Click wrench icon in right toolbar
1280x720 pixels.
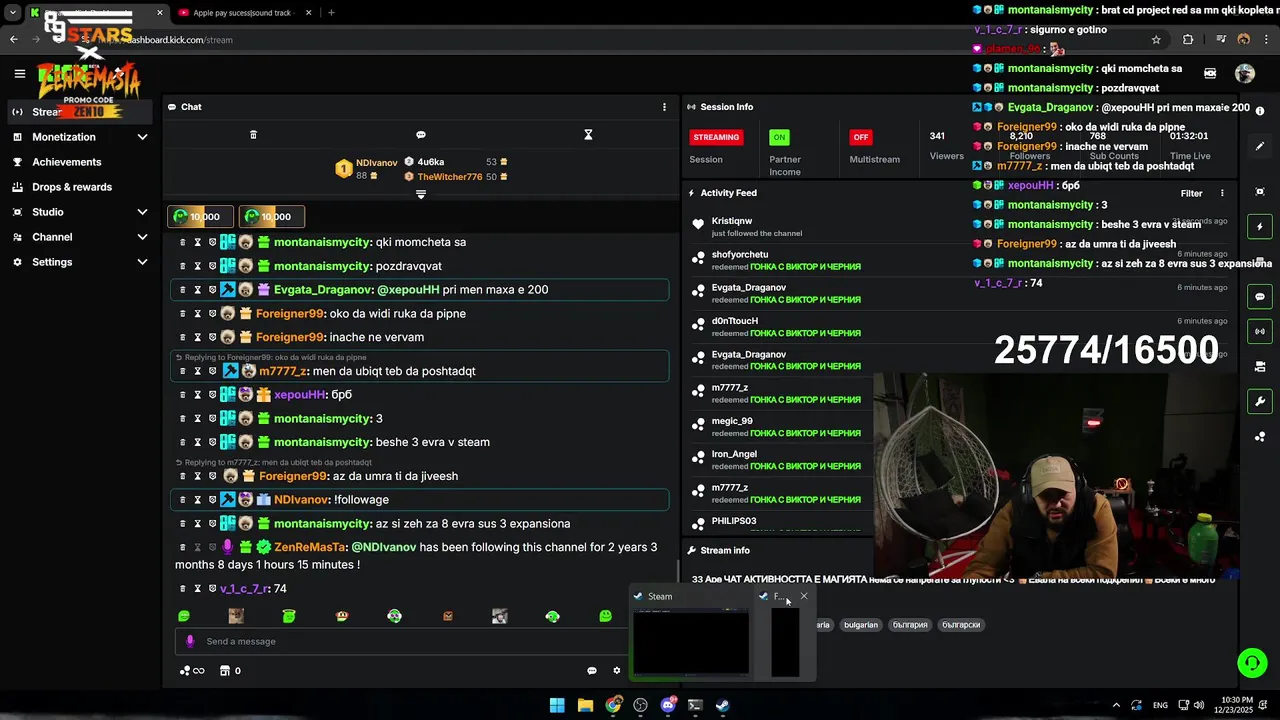point(1260,402)
